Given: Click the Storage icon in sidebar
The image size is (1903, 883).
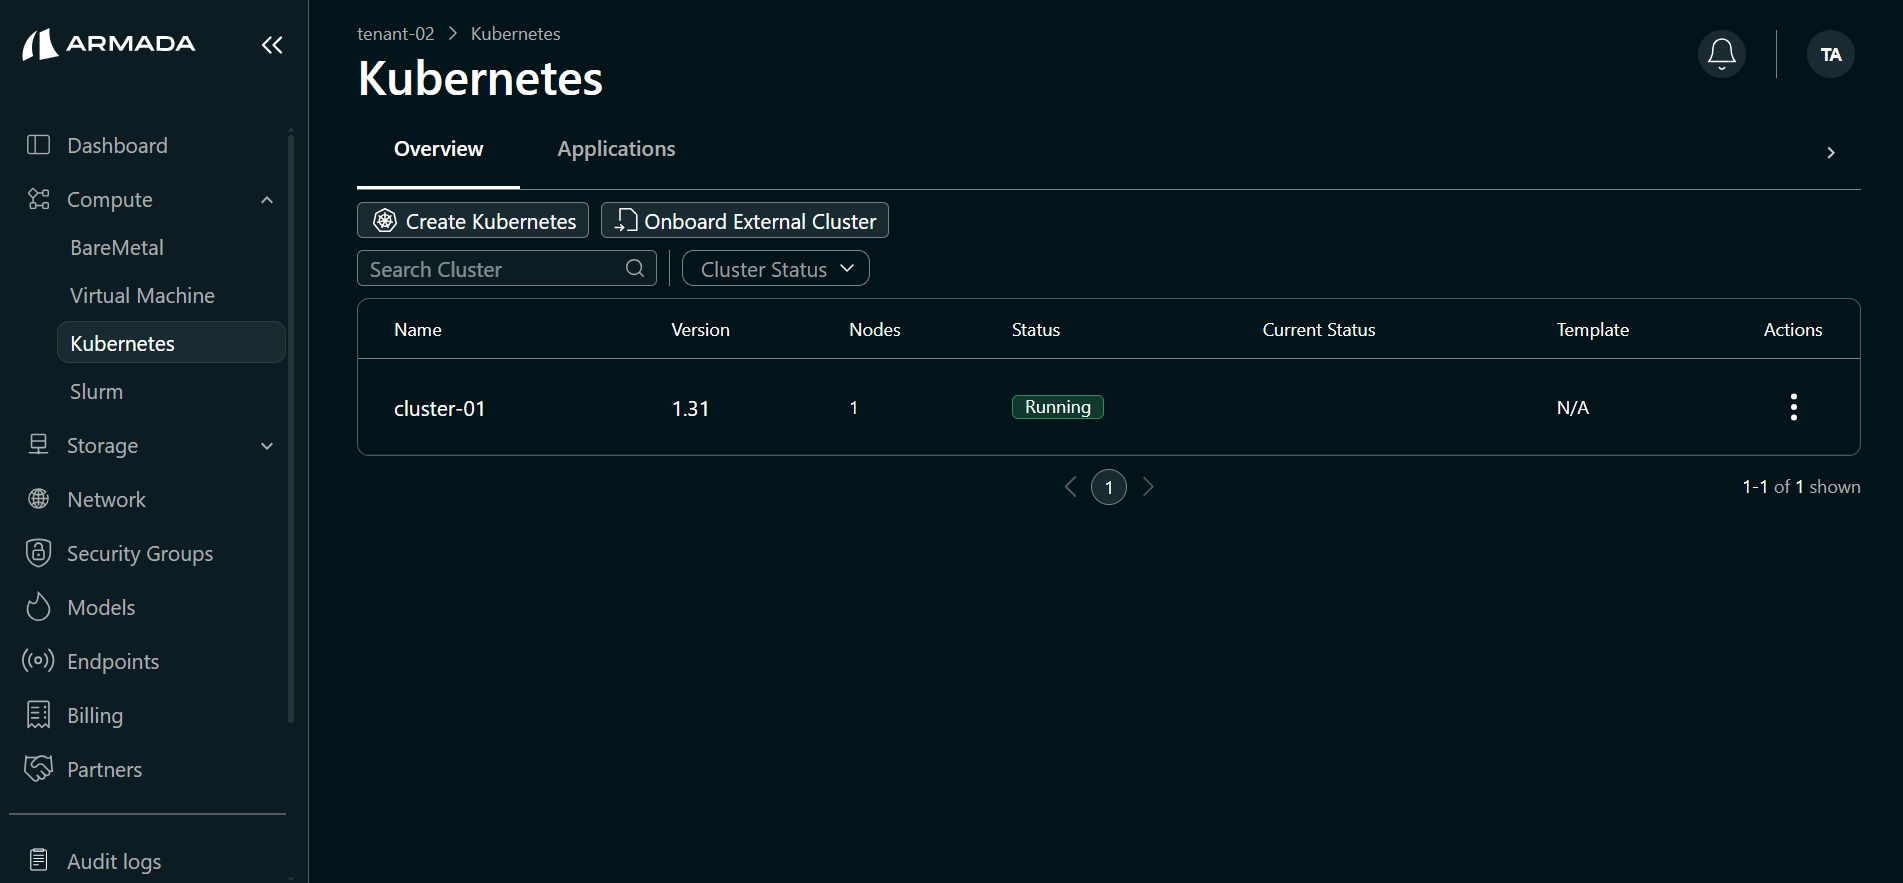Looking at the screenshot, I should pyautogui.click(x=38, y=445).
